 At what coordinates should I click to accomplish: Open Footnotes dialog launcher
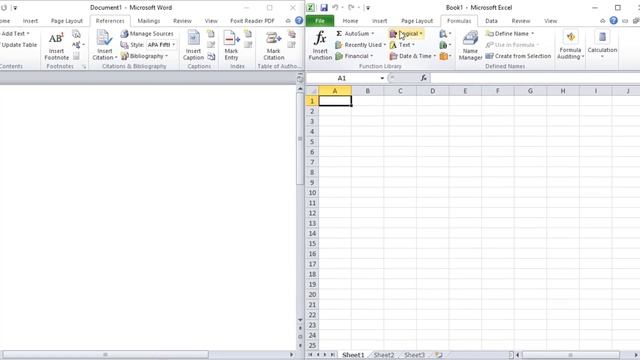point(84,67)
